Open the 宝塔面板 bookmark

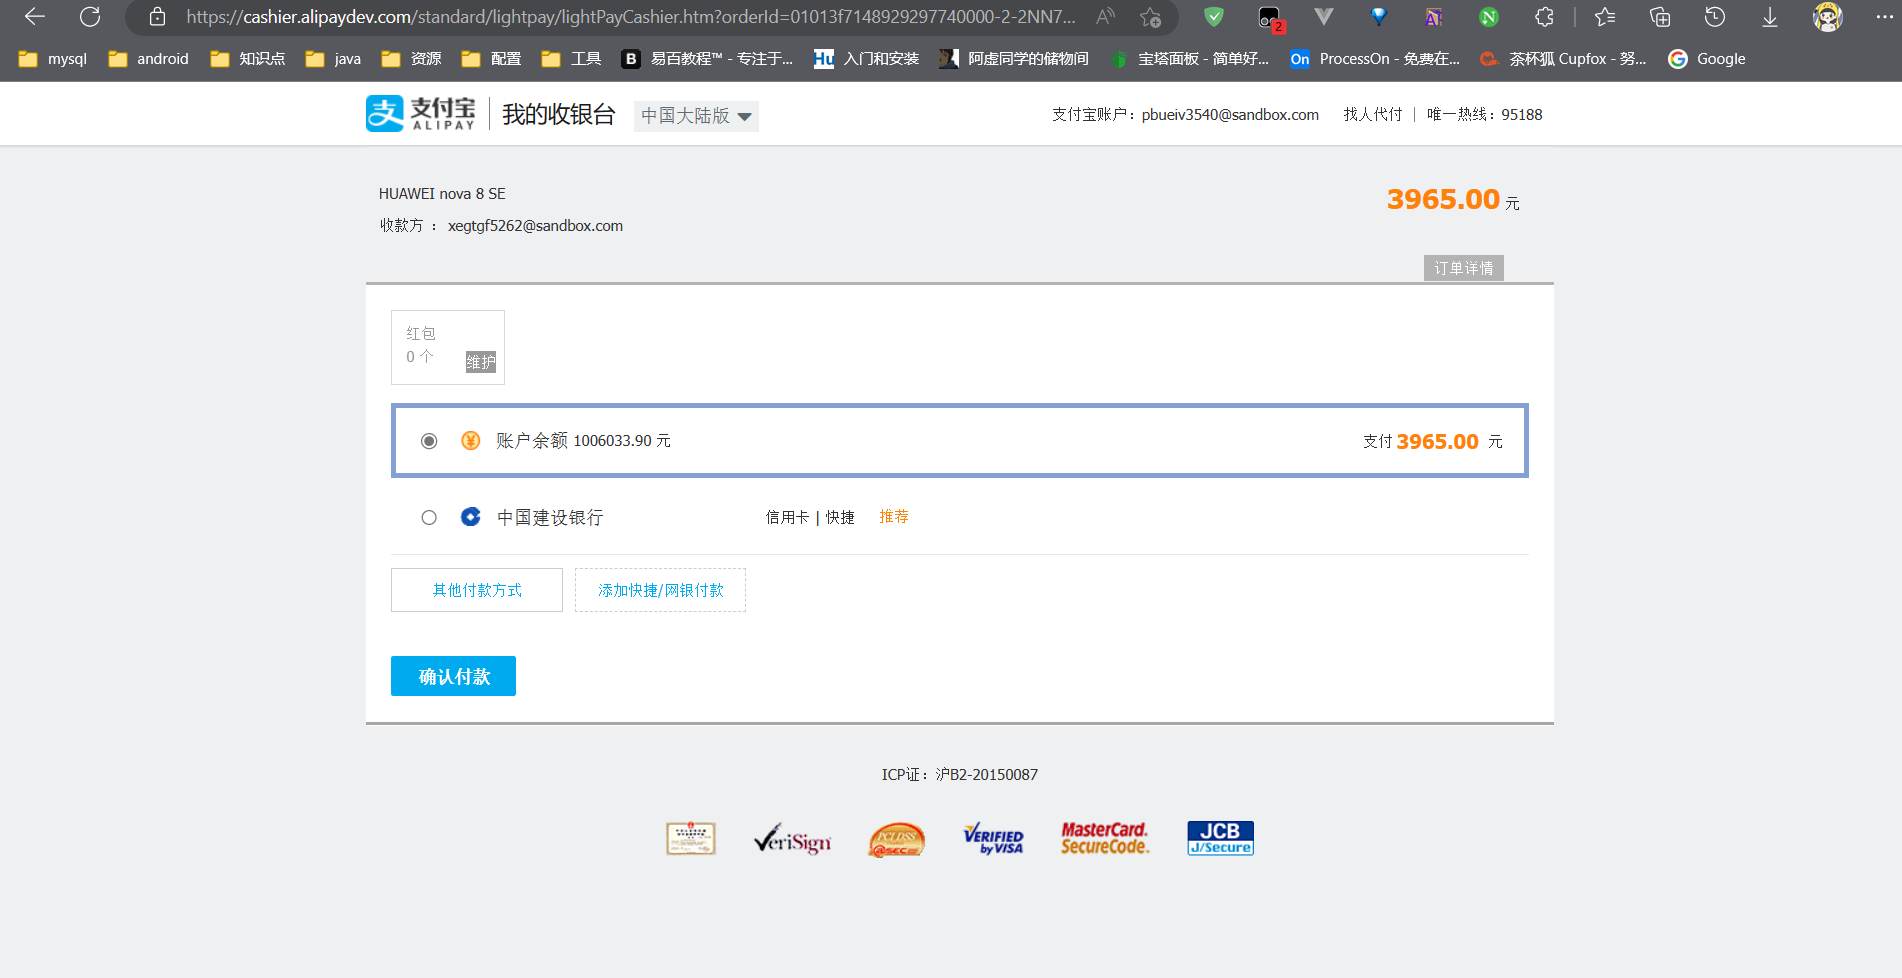[1190, 59]
